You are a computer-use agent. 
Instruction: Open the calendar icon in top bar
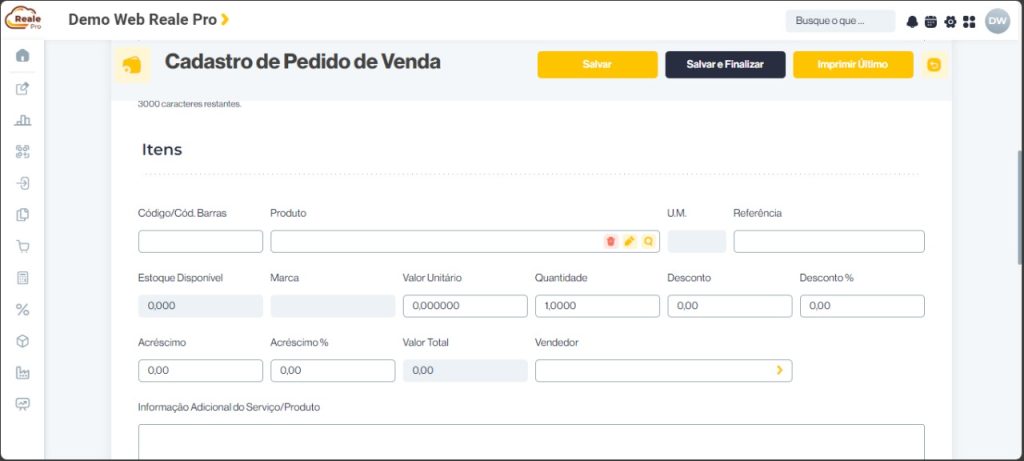[931, 22]
